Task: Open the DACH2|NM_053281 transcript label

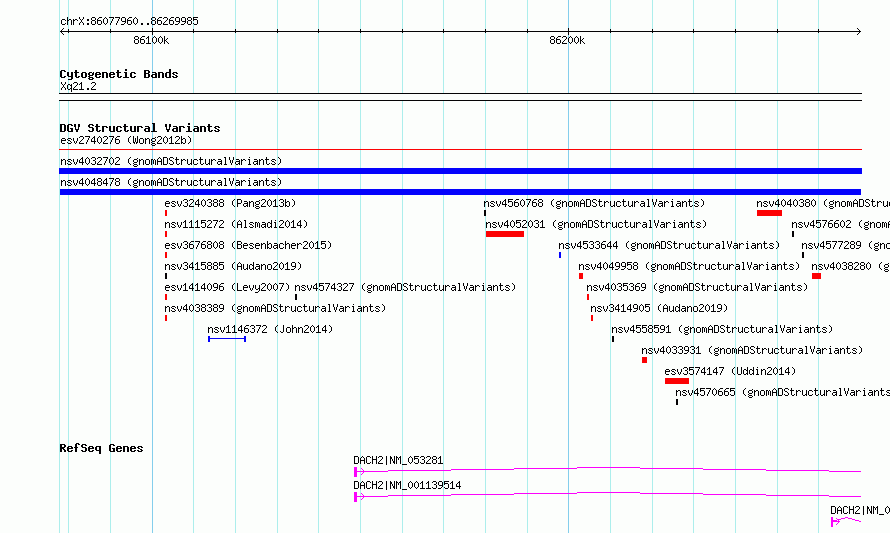Action: pos(398,460)
